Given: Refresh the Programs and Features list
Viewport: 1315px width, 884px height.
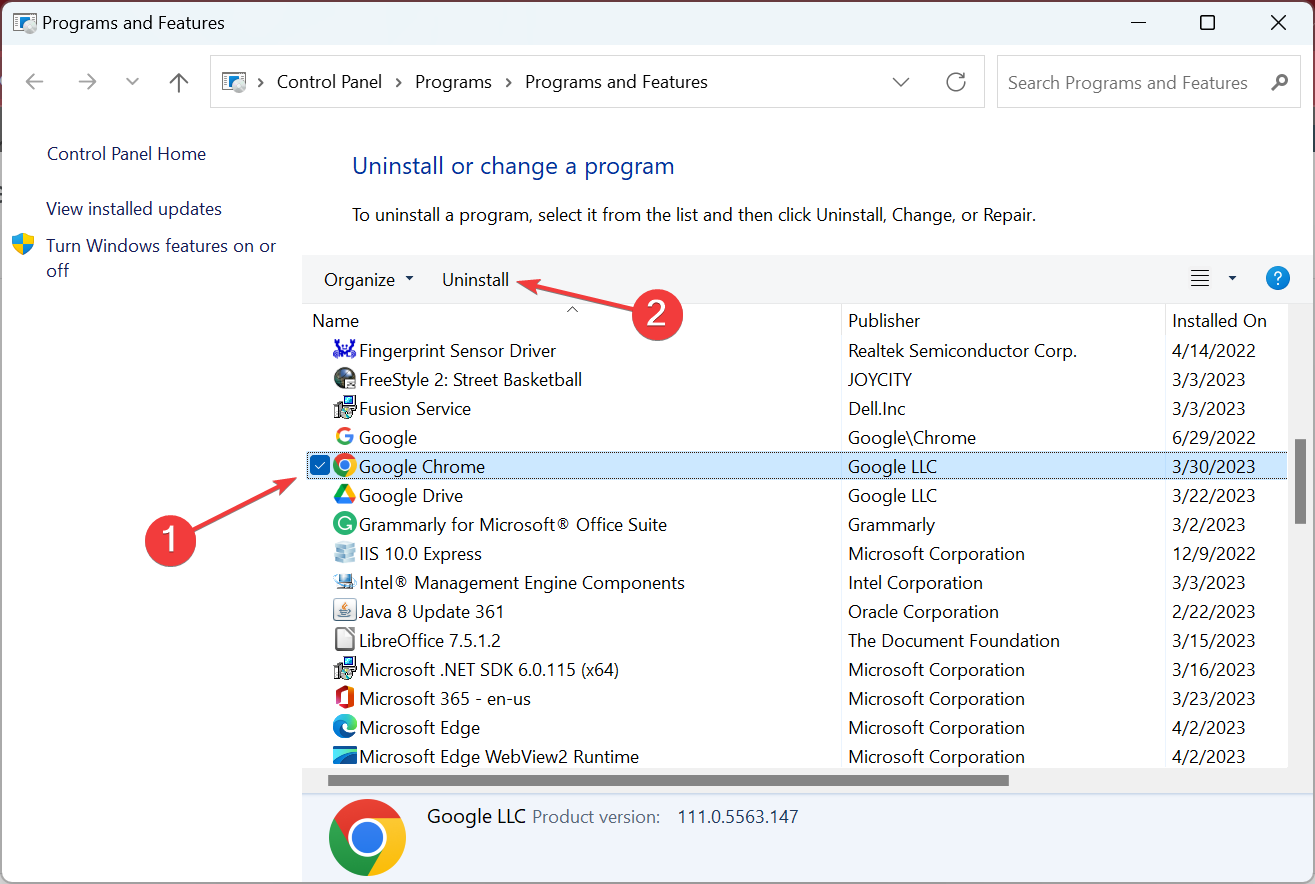Looking at the screenshot, I should [956, 82].
